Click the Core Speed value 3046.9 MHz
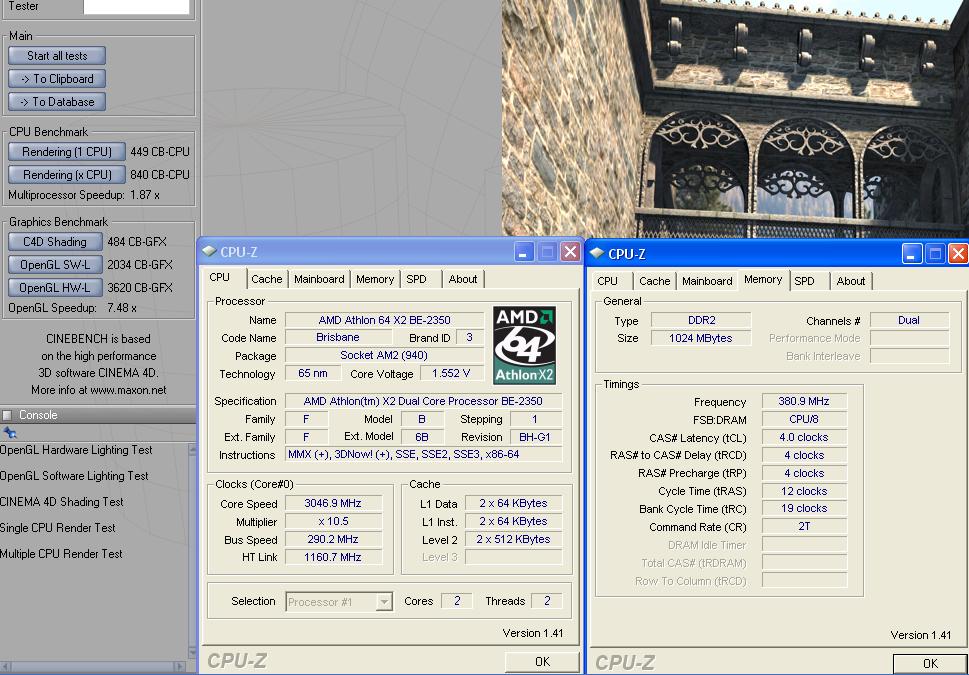The height and width of the screenshot is (675, 969). click(x=333, y=503)
